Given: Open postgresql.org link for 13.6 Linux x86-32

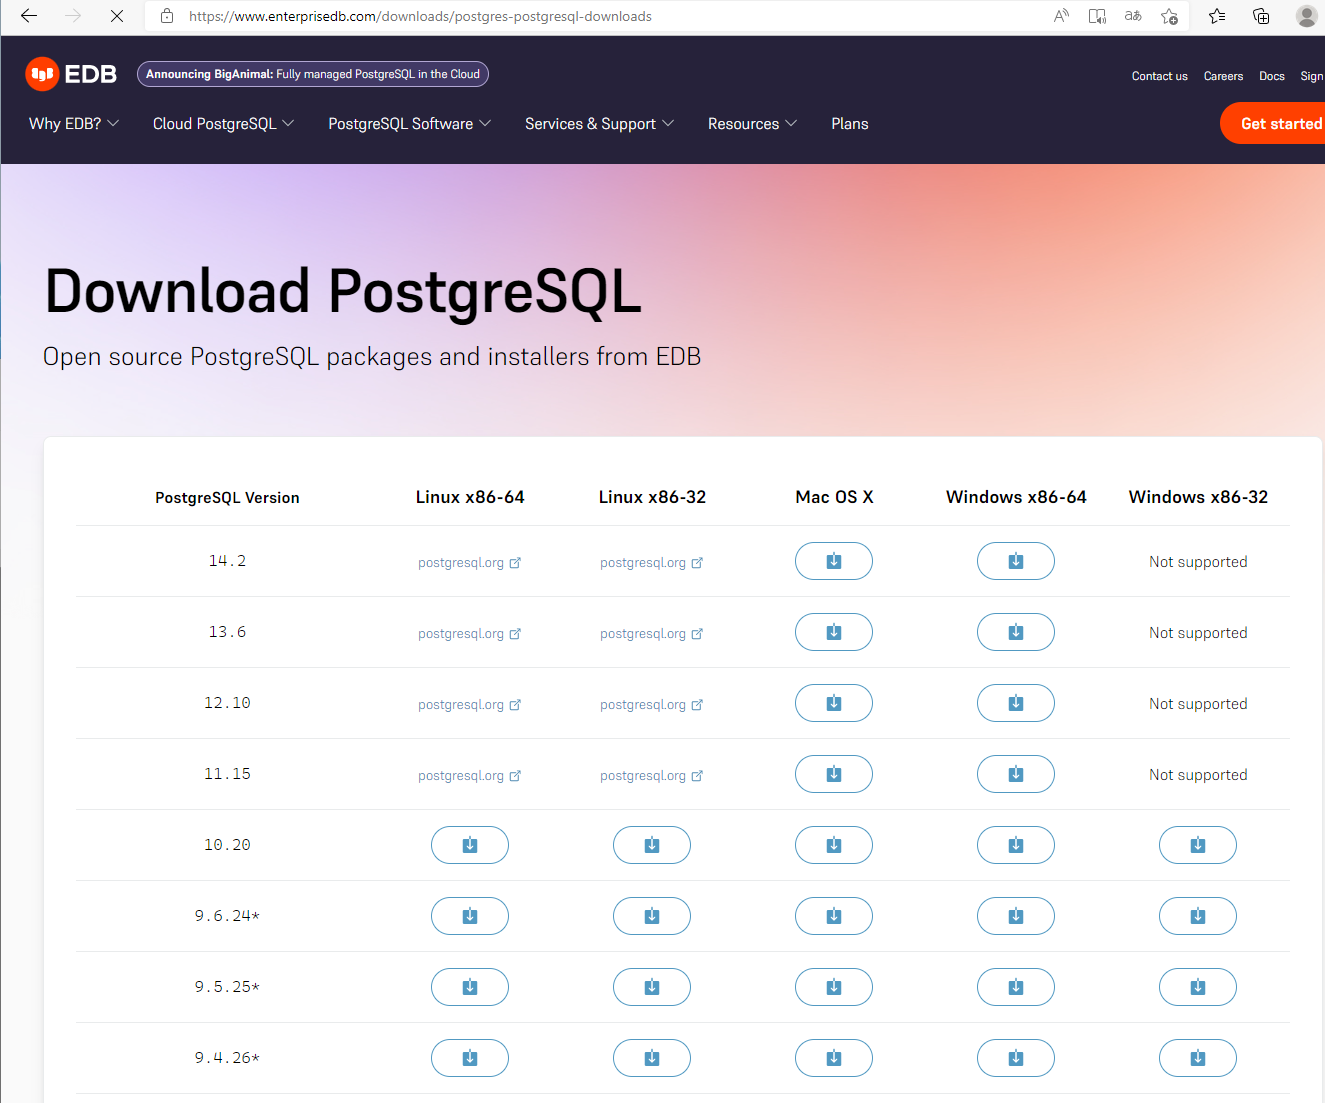Looking at the screenshot, I should pyautogui.click(x=651, y=634).
